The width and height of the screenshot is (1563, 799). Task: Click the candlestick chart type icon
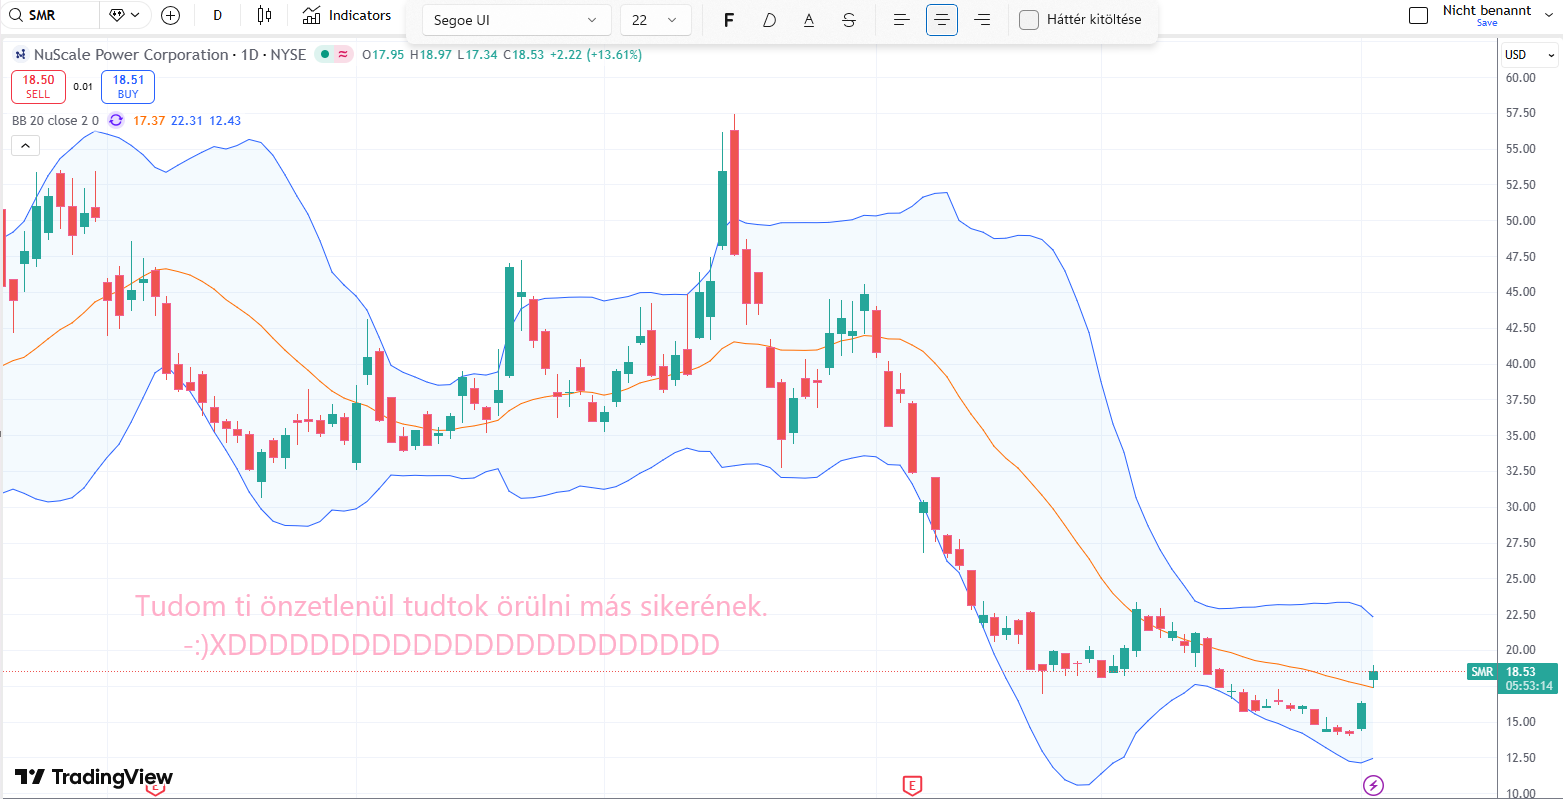coord(264,15)
